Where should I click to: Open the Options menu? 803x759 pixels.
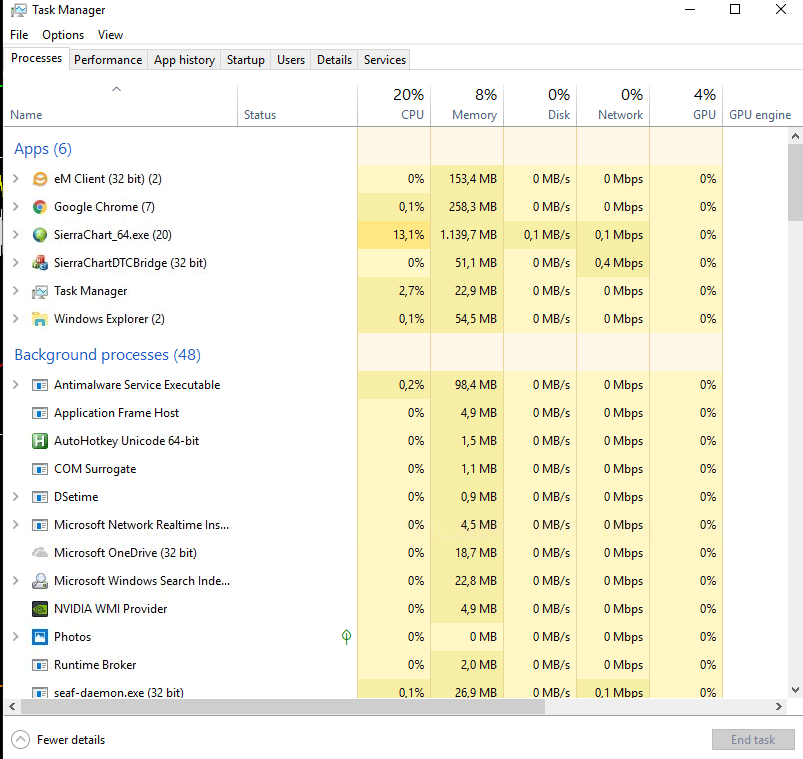click(63, 35)
